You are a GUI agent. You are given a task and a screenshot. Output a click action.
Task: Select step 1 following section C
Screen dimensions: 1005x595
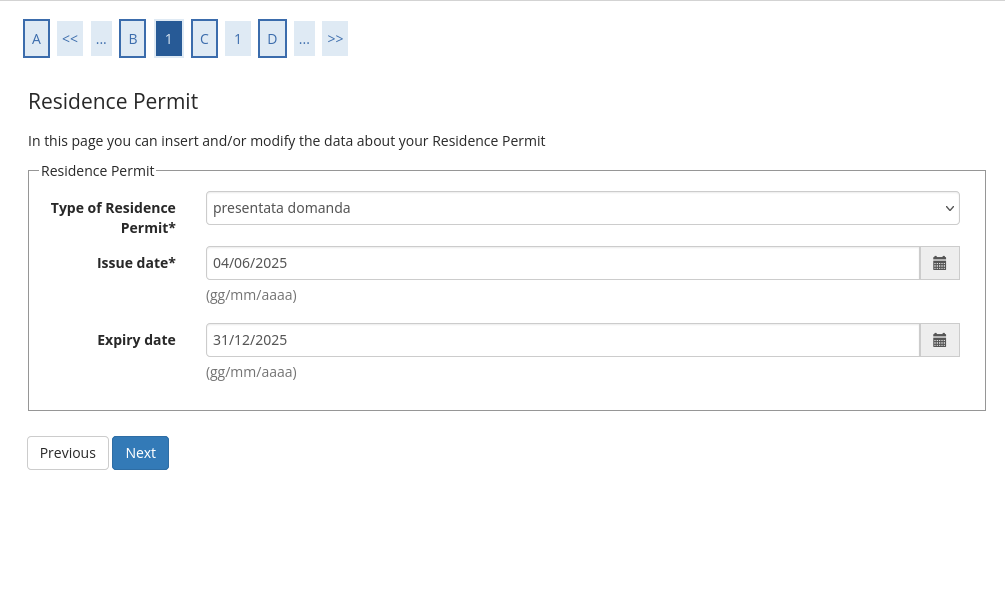[238, 39]
